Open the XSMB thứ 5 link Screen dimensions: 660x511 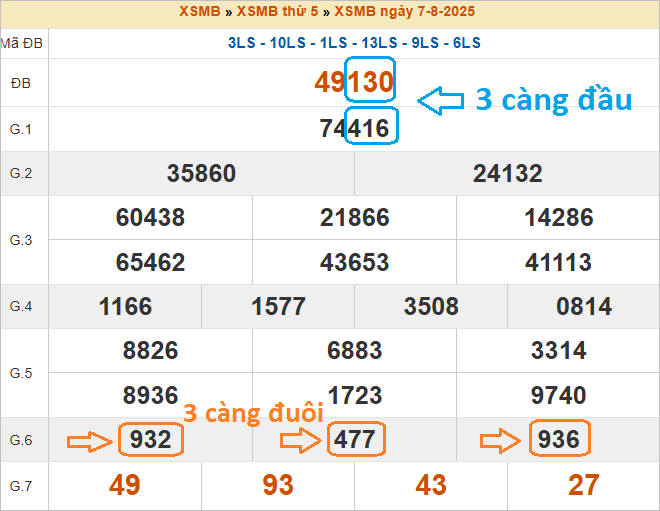tap(280, 12)
